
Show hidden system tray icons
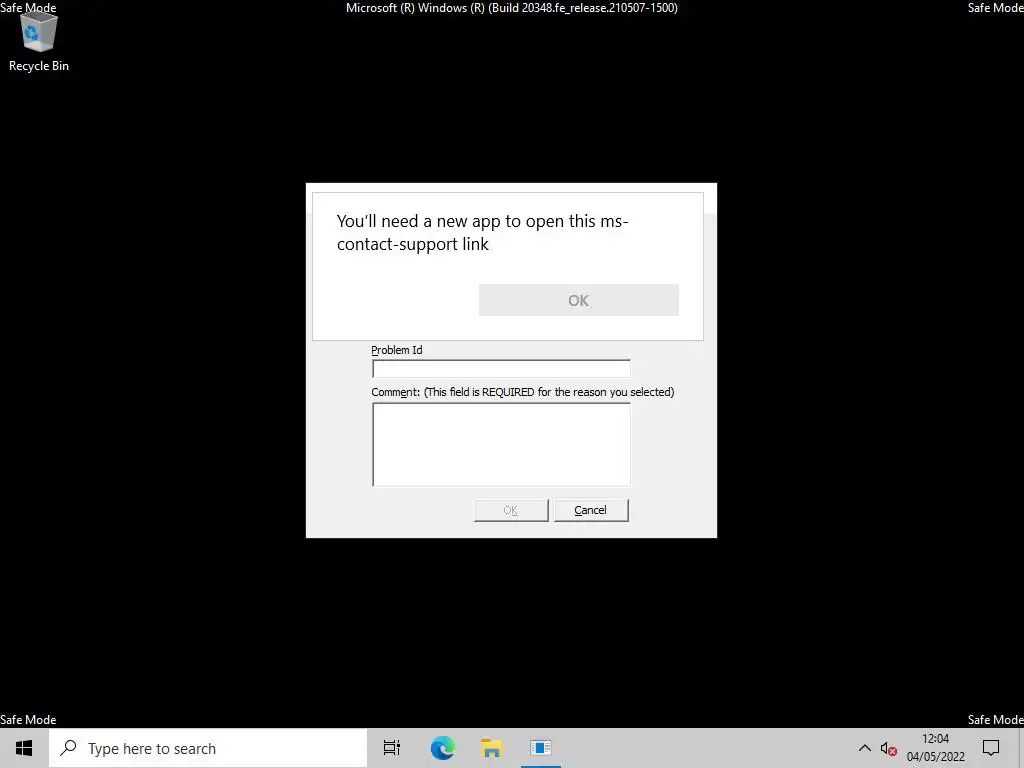864,748
